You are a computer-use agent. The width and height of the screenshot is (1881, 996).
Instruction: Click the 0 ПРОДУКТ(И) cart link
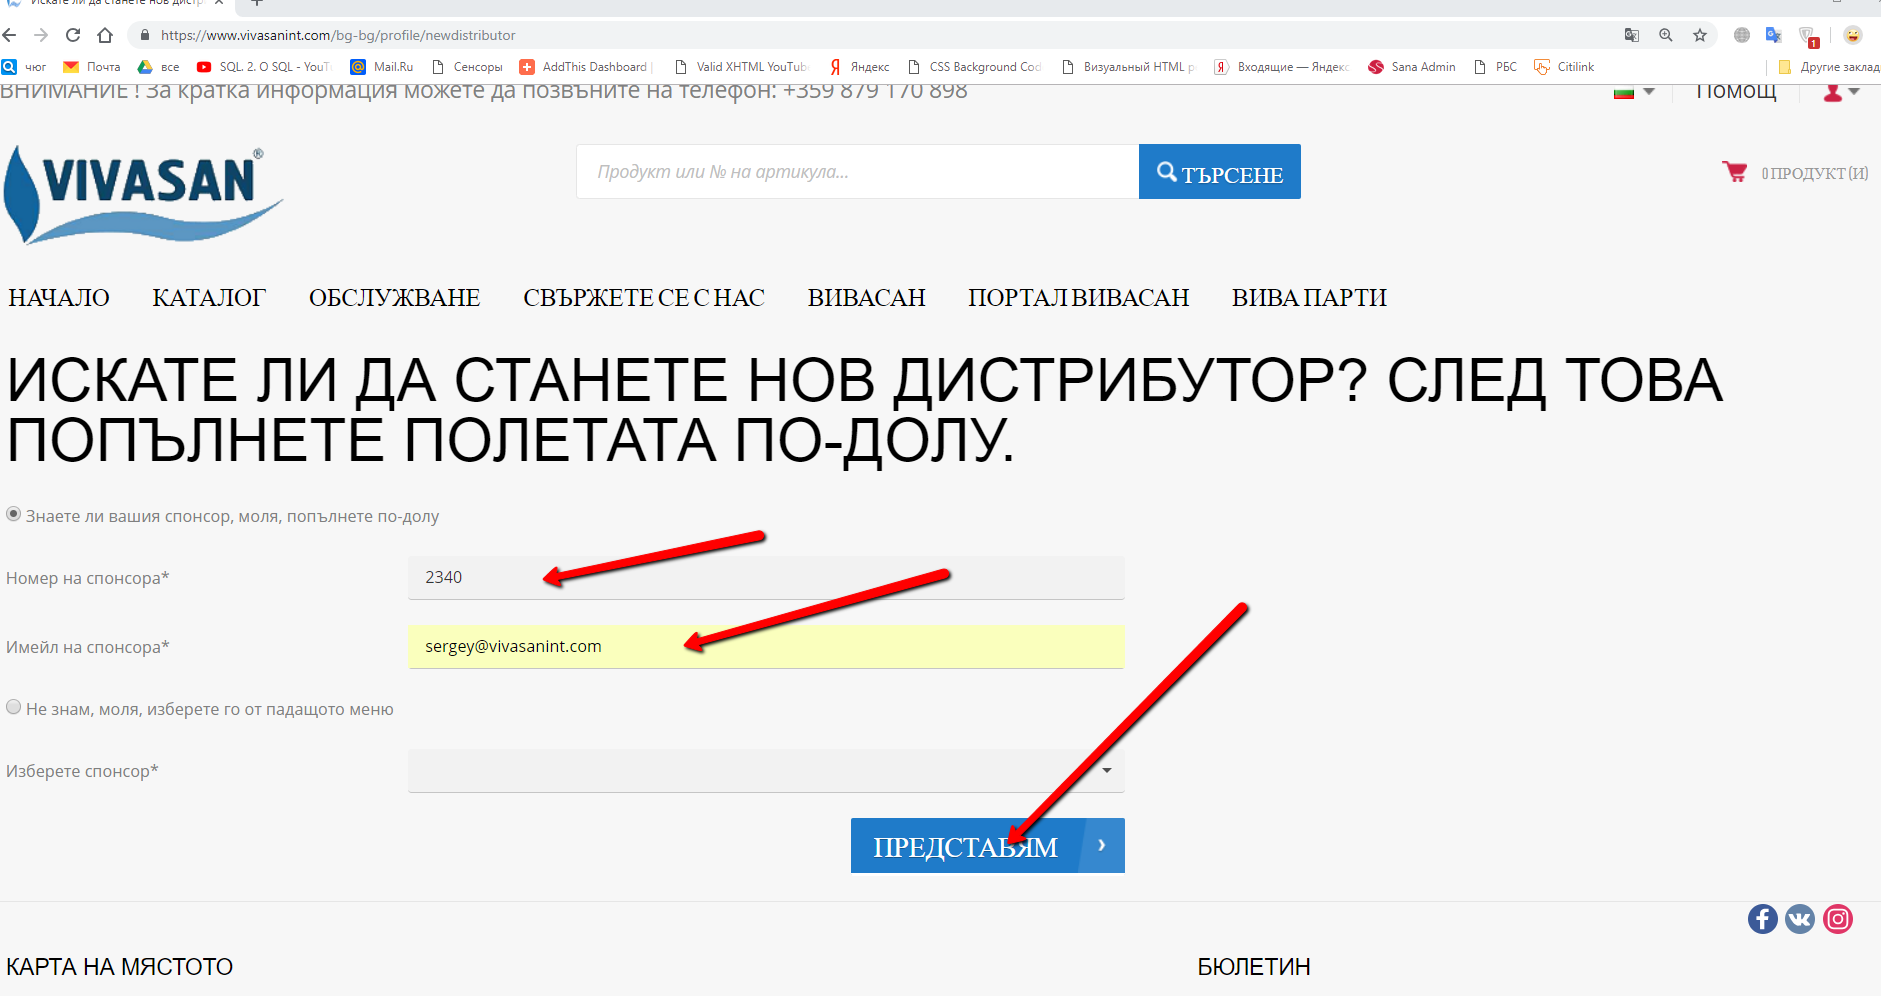tap(1815, 173)
